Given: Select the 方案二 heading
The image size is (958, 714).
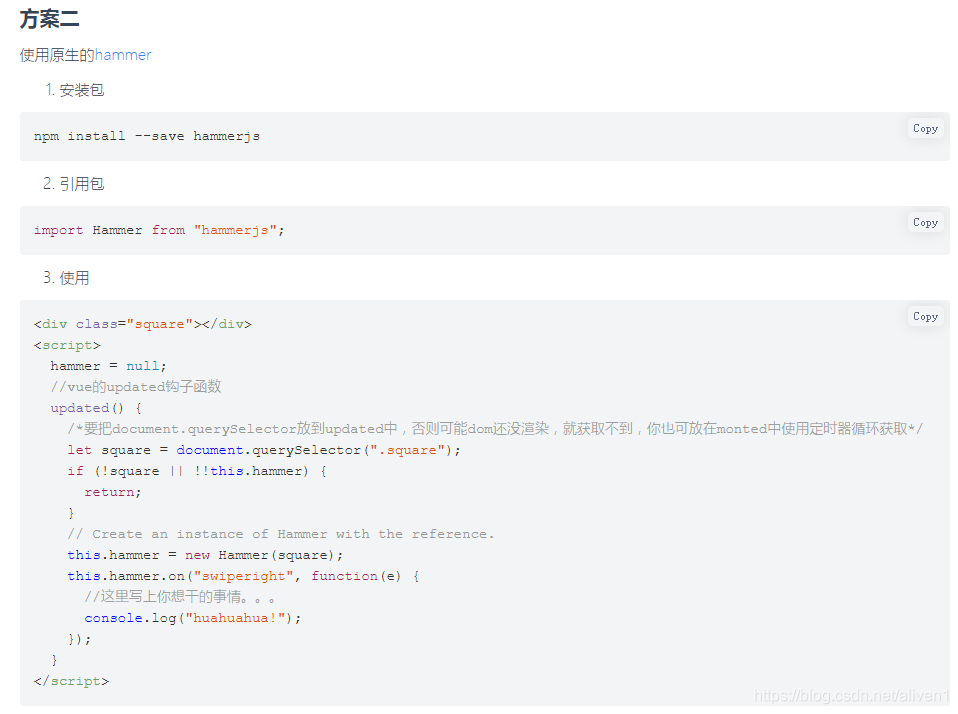Looking at the screenshot, I should pyautogui.click(x=49, y=18).
